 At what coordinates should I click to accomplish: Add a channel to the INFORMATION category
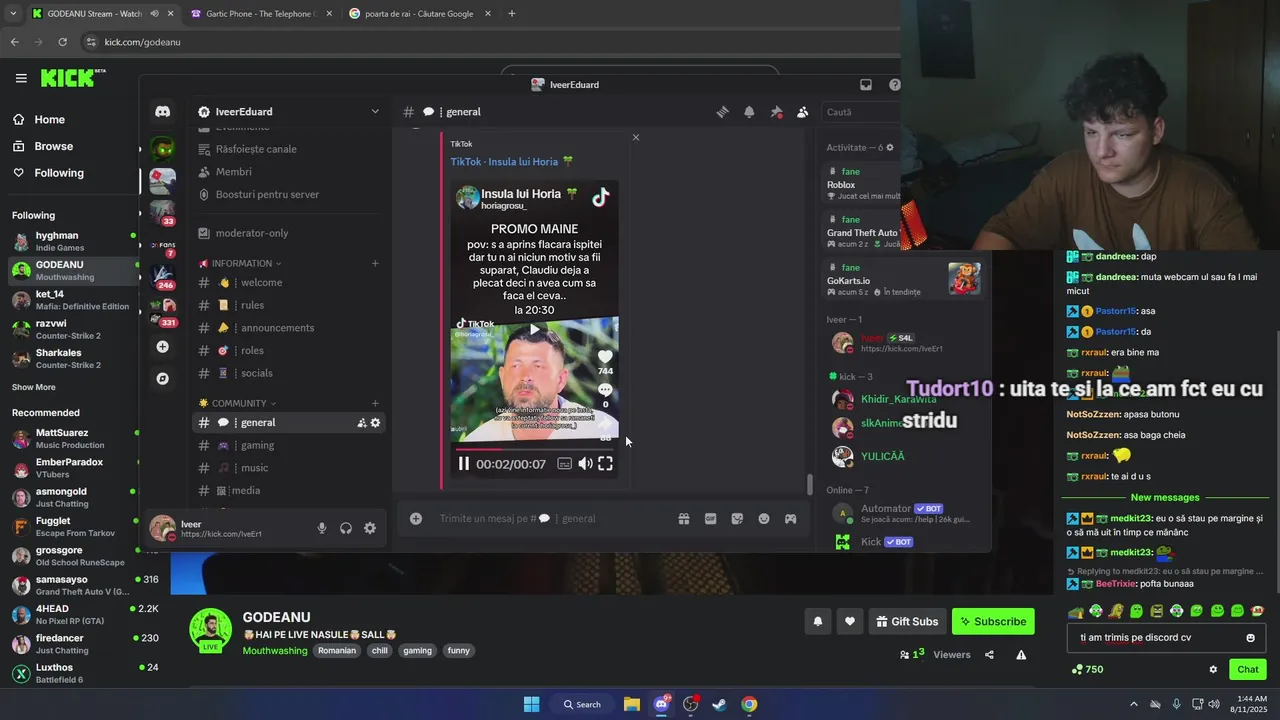375,263
